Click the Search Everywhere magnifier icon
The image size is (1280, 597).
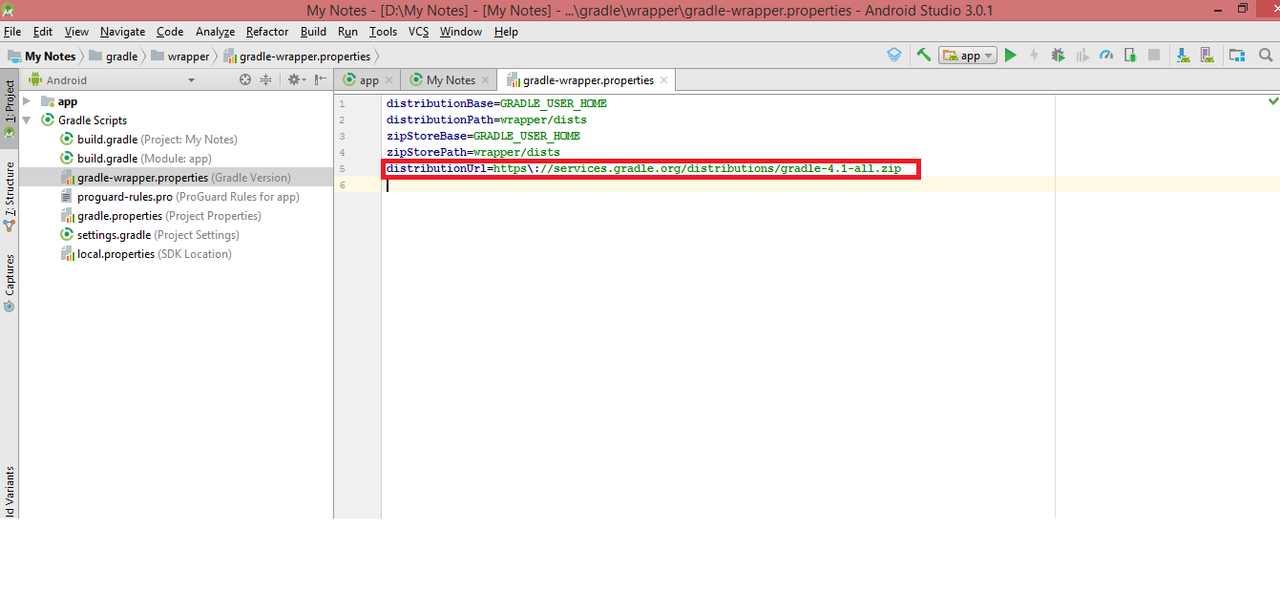click(1265, 56)
